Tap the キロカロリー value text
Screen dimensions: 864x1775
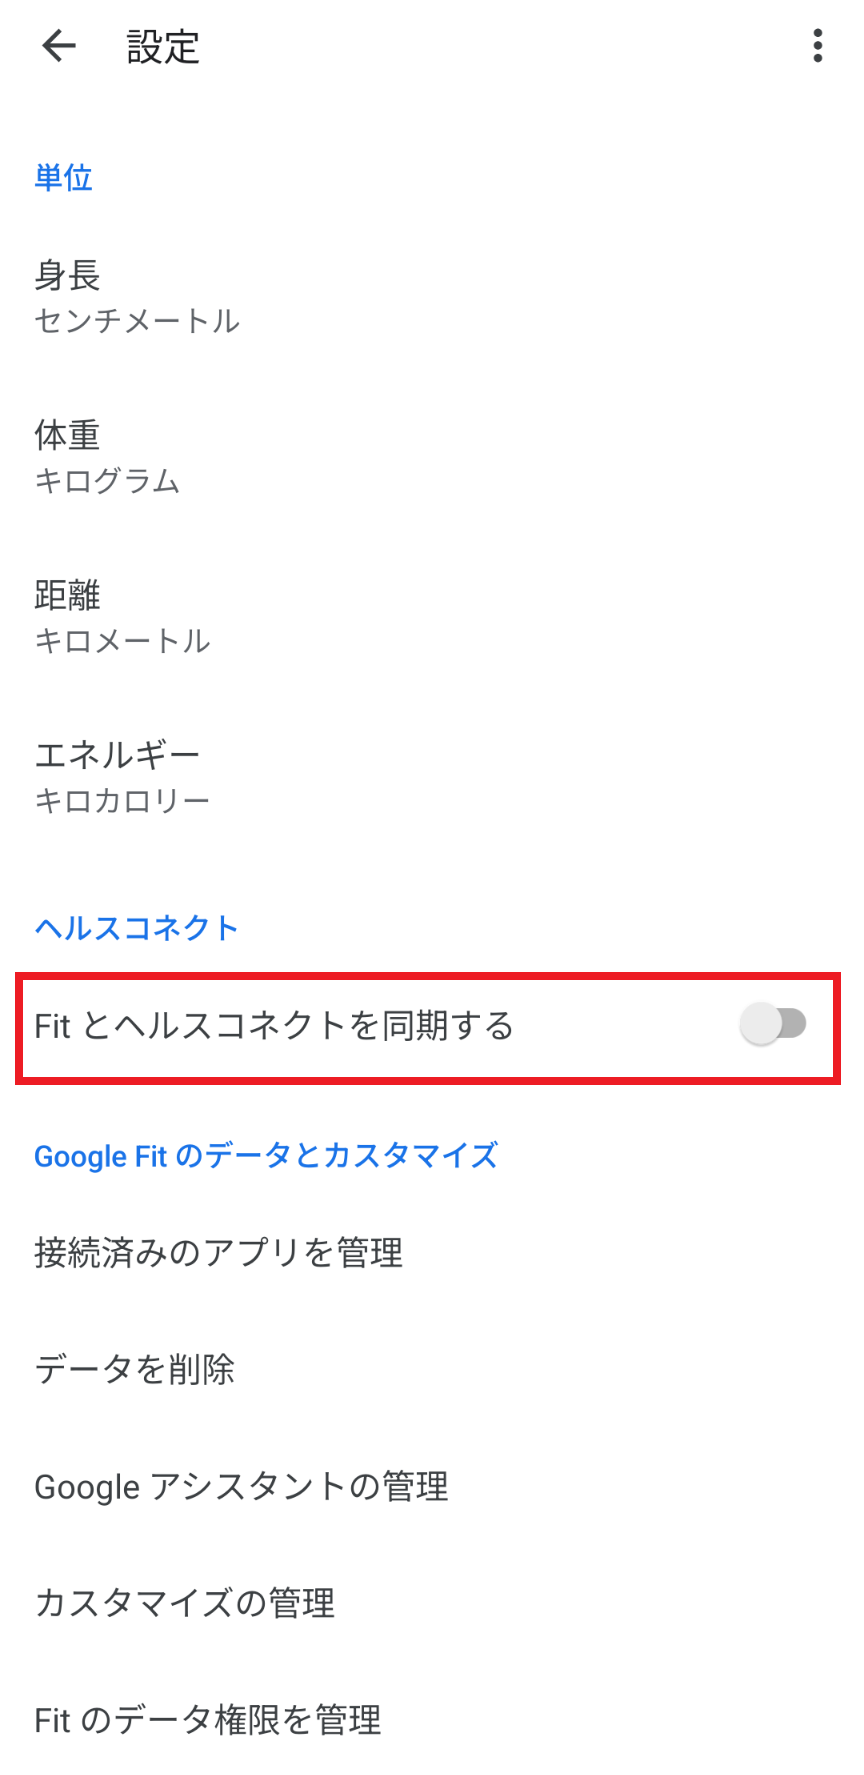[122, 801]
